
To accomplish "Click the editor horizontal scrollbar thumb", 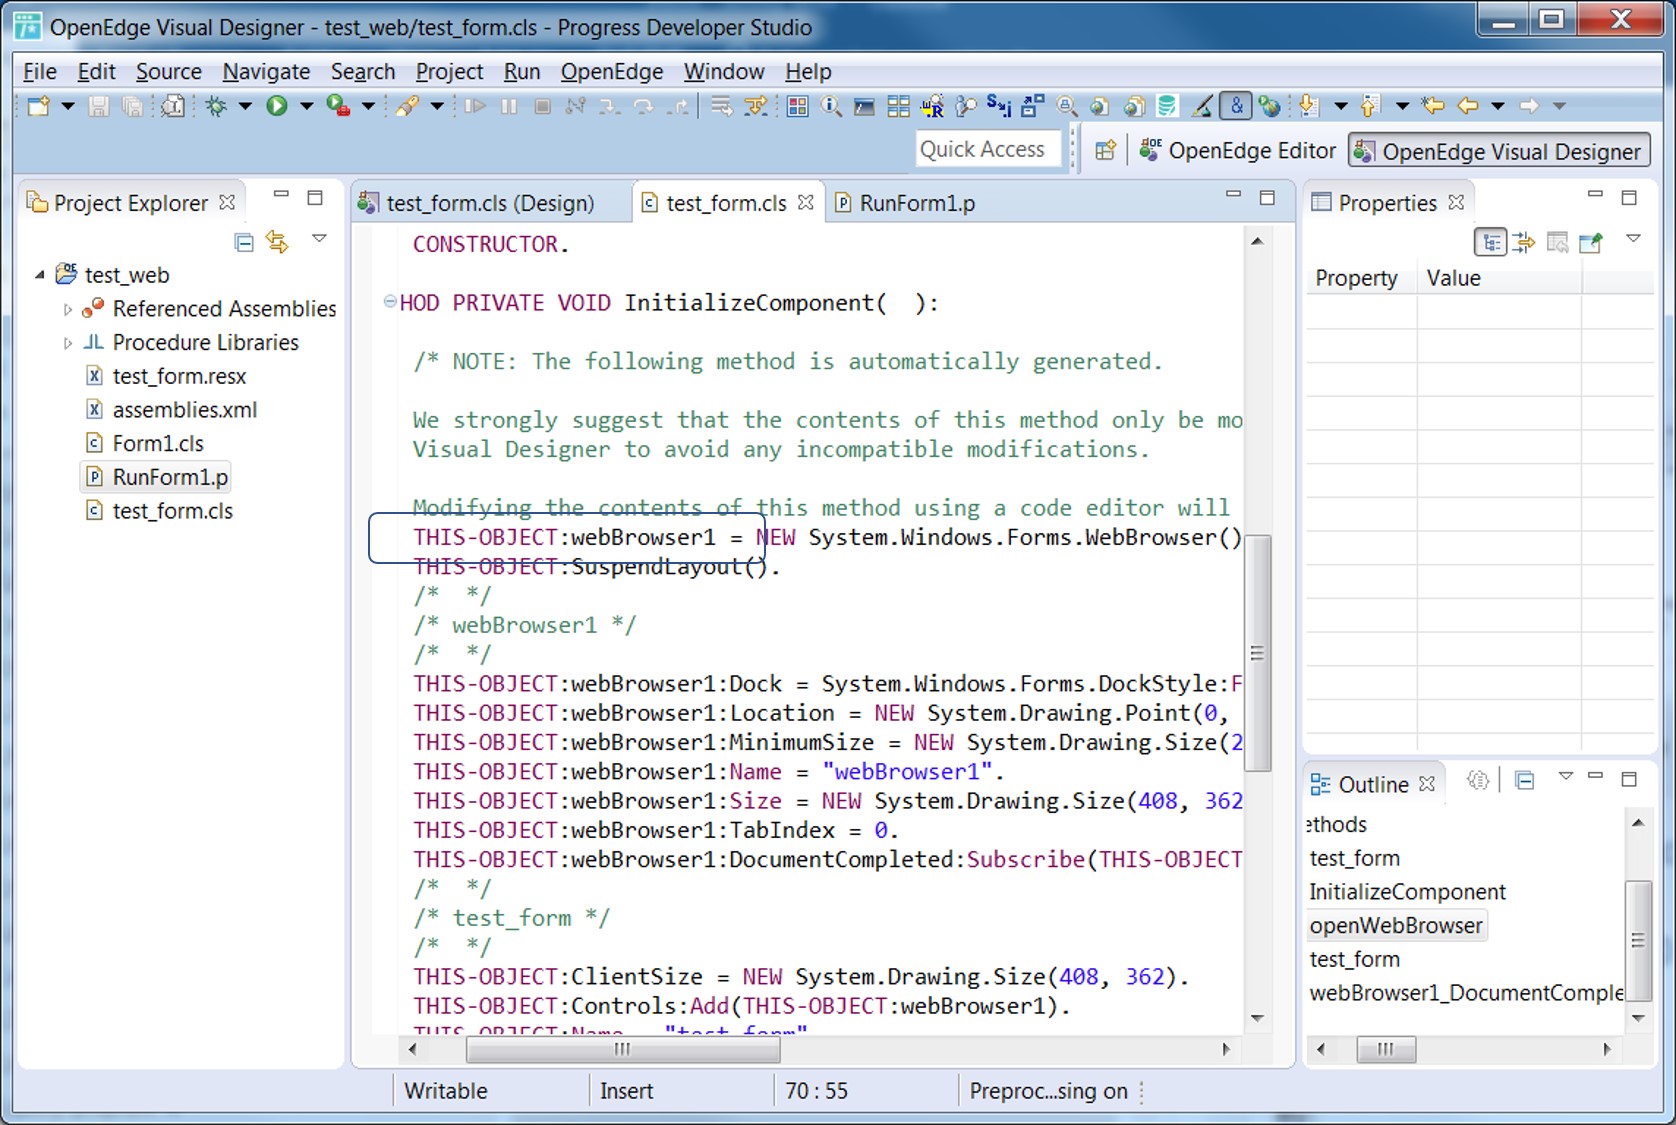I will (622, 1049).
